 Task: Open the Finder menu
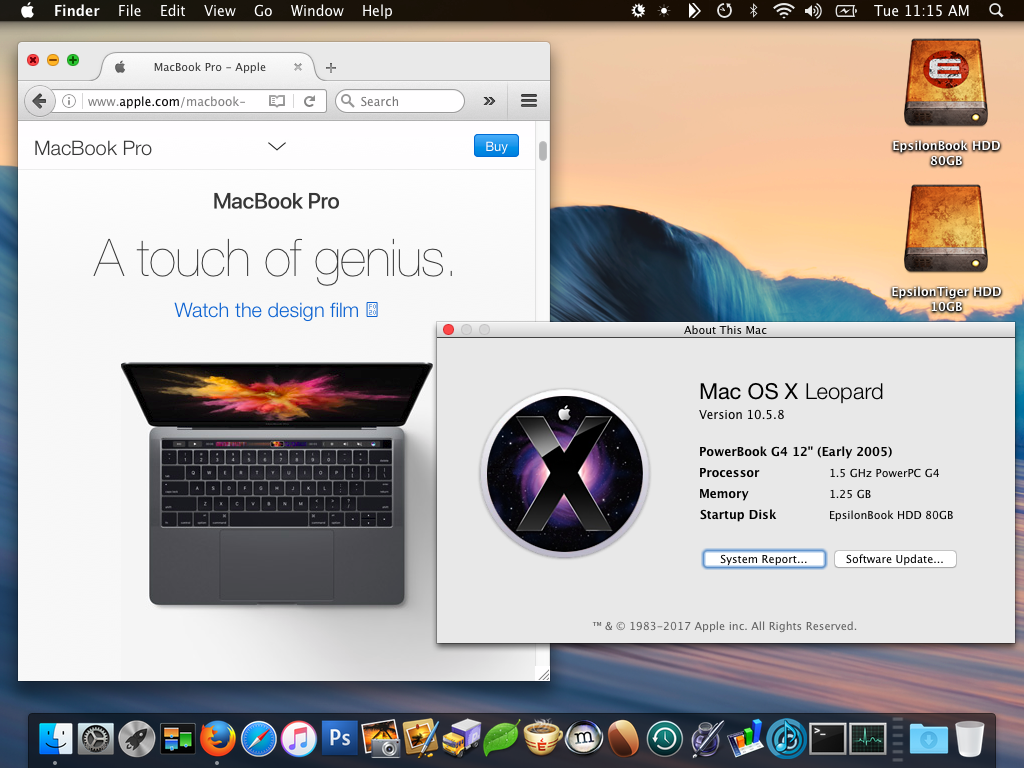[76, 10]
